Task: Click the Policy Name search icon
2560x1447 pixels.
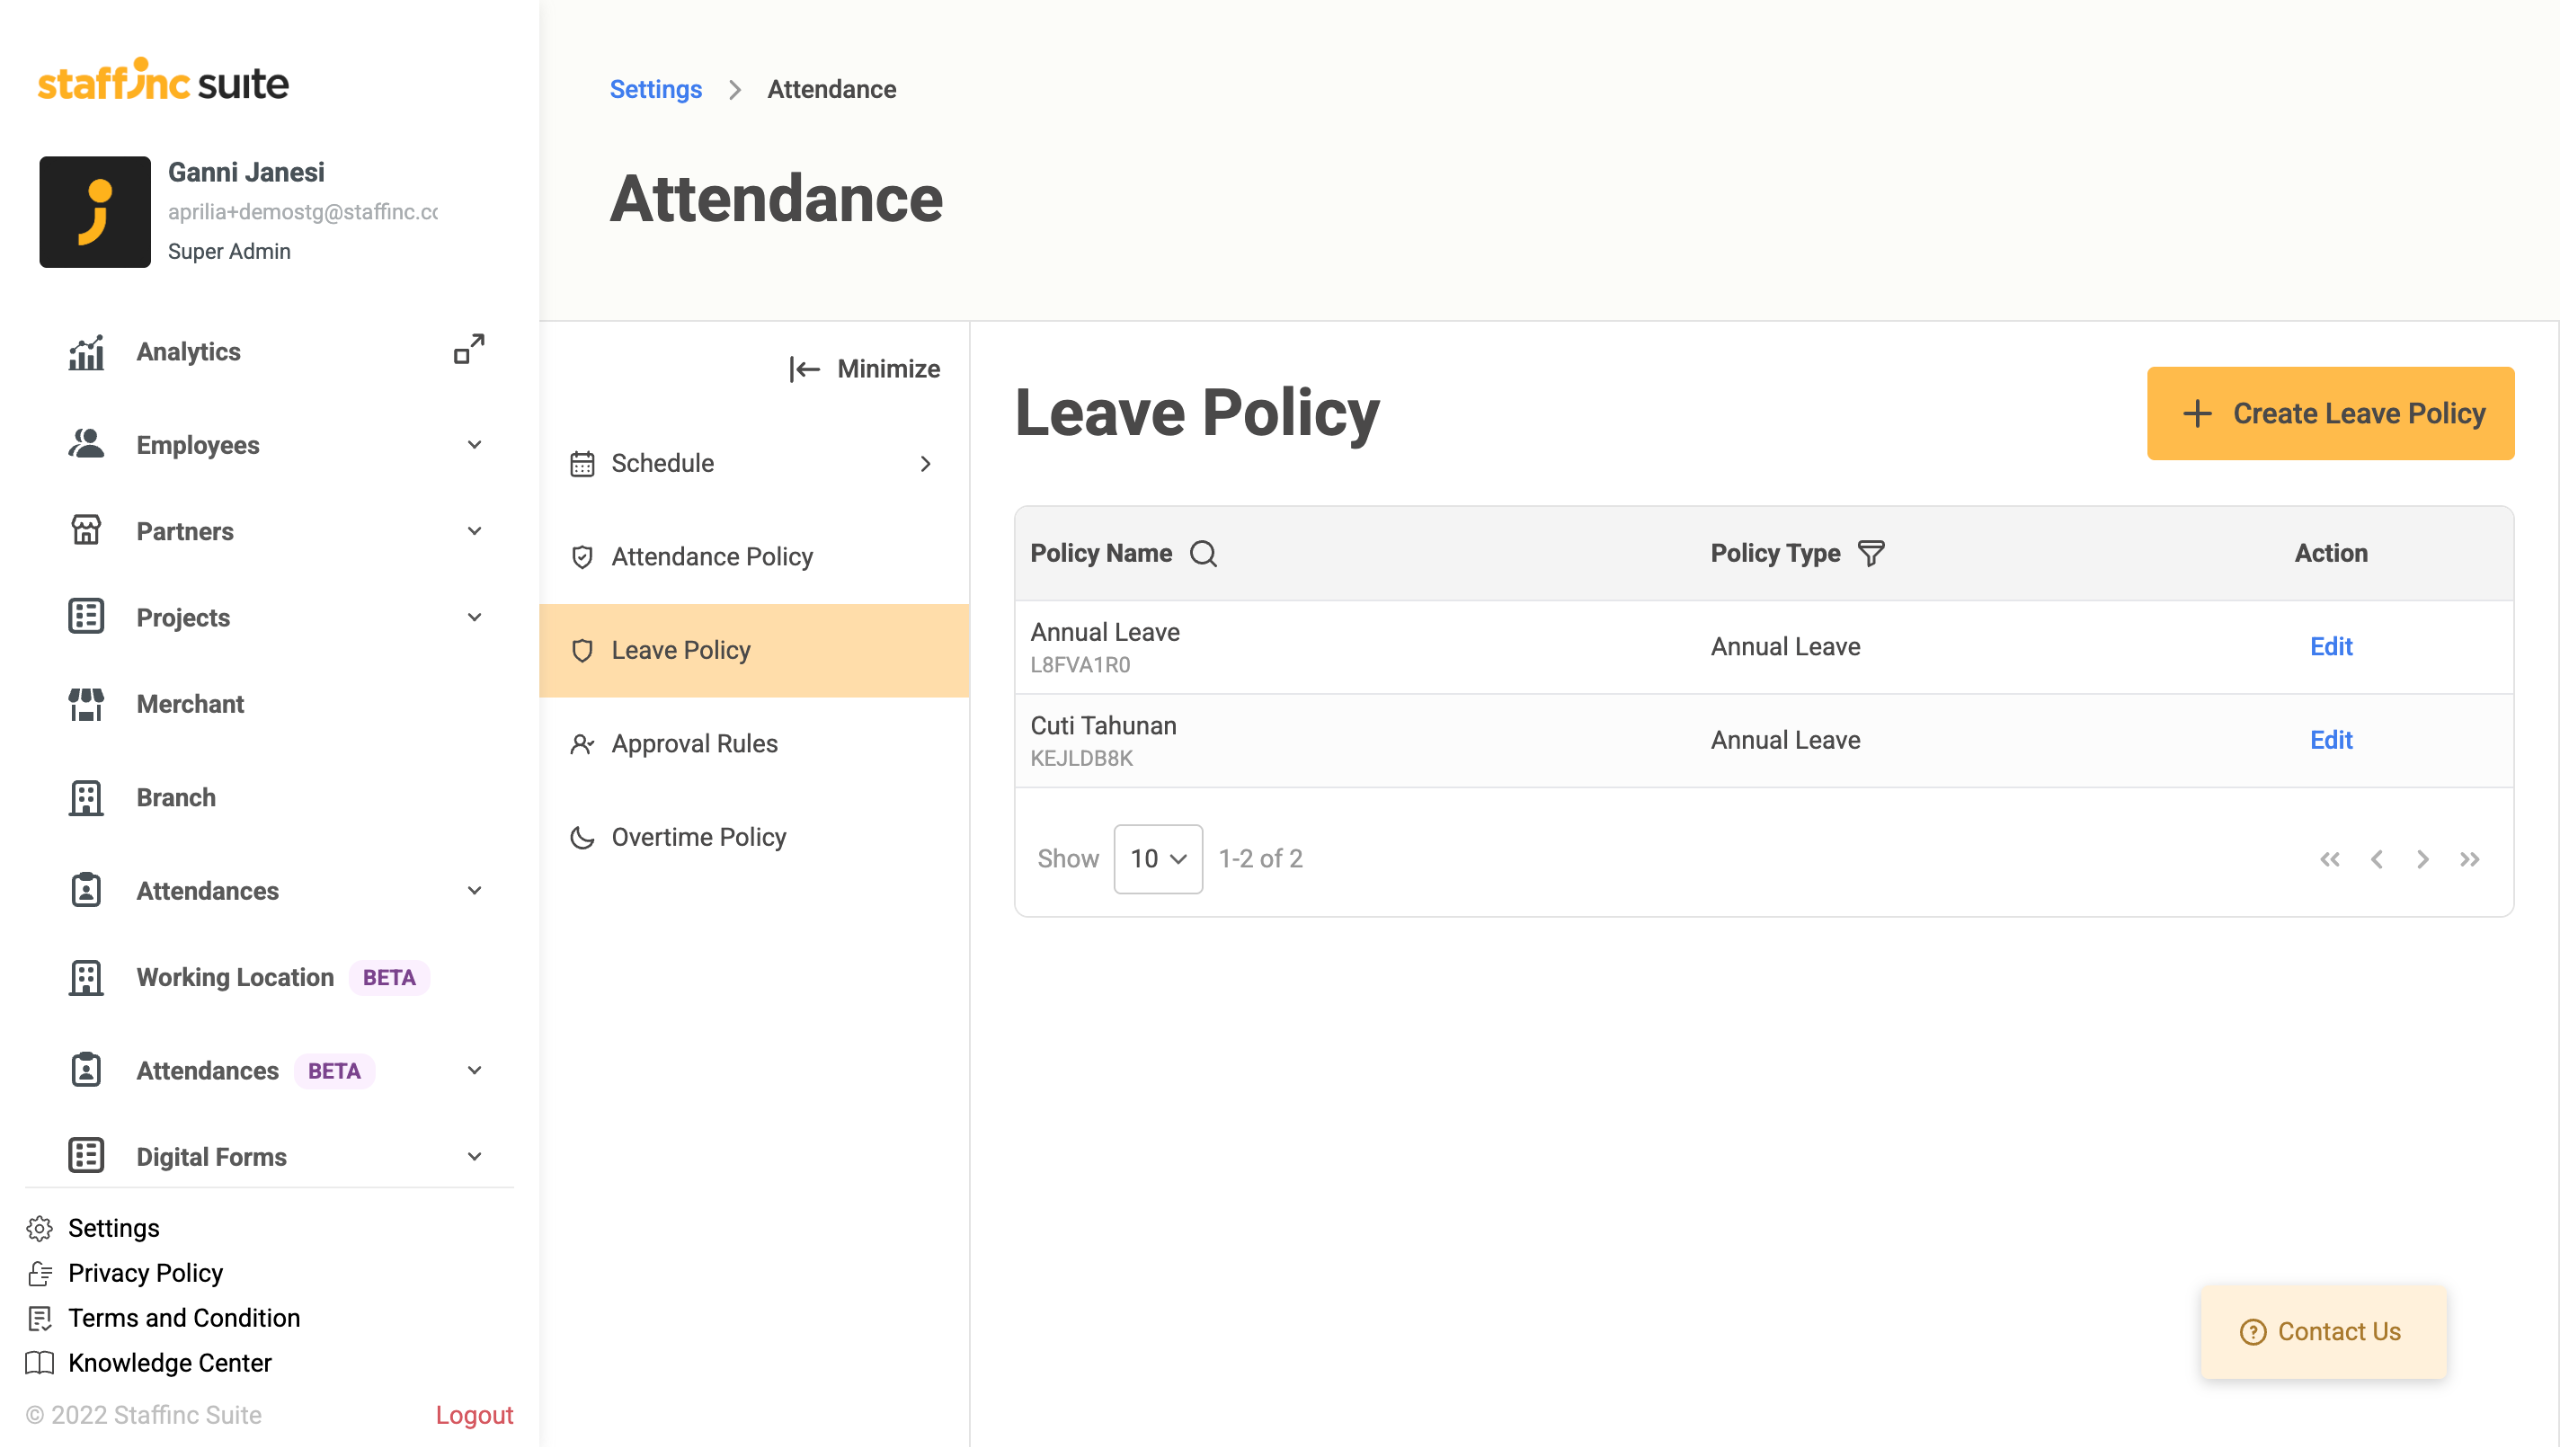Action: tap(1203, 554)
